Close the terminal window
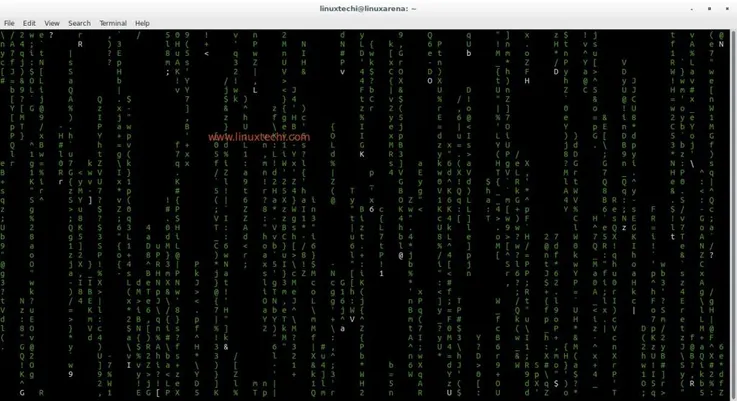Viewport: 737px width, 401px height. tap(727, 8)
